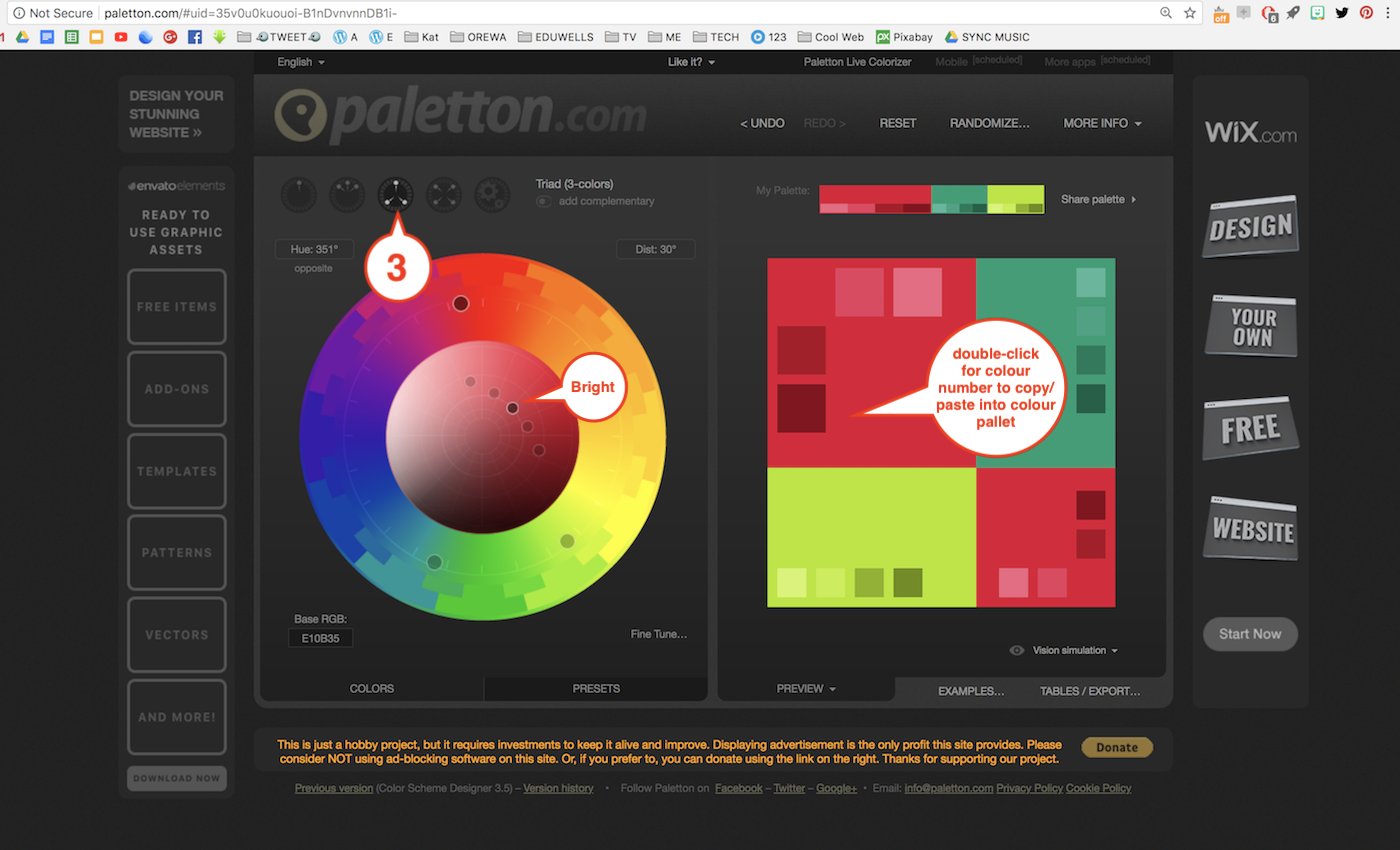Image resolution: width=1400 pixels, height=850 pixels.
Task: Toggle the add complementary switch
Action: (x=543, y=201)
